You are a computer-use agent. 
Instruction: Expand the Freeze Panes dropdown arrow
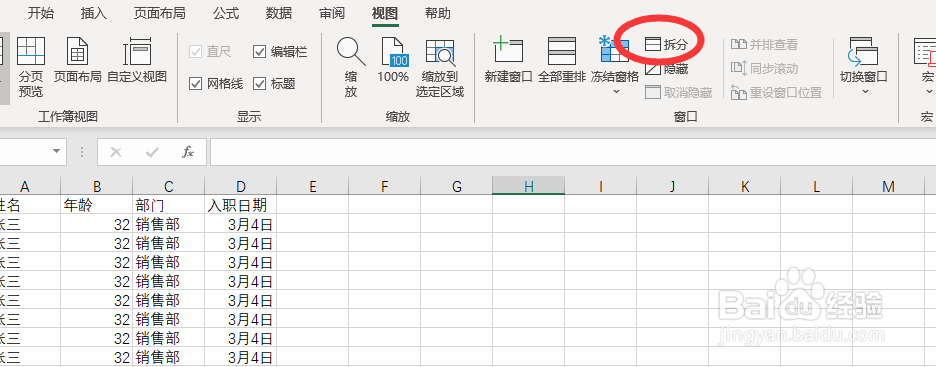click(x=617, y=91)
